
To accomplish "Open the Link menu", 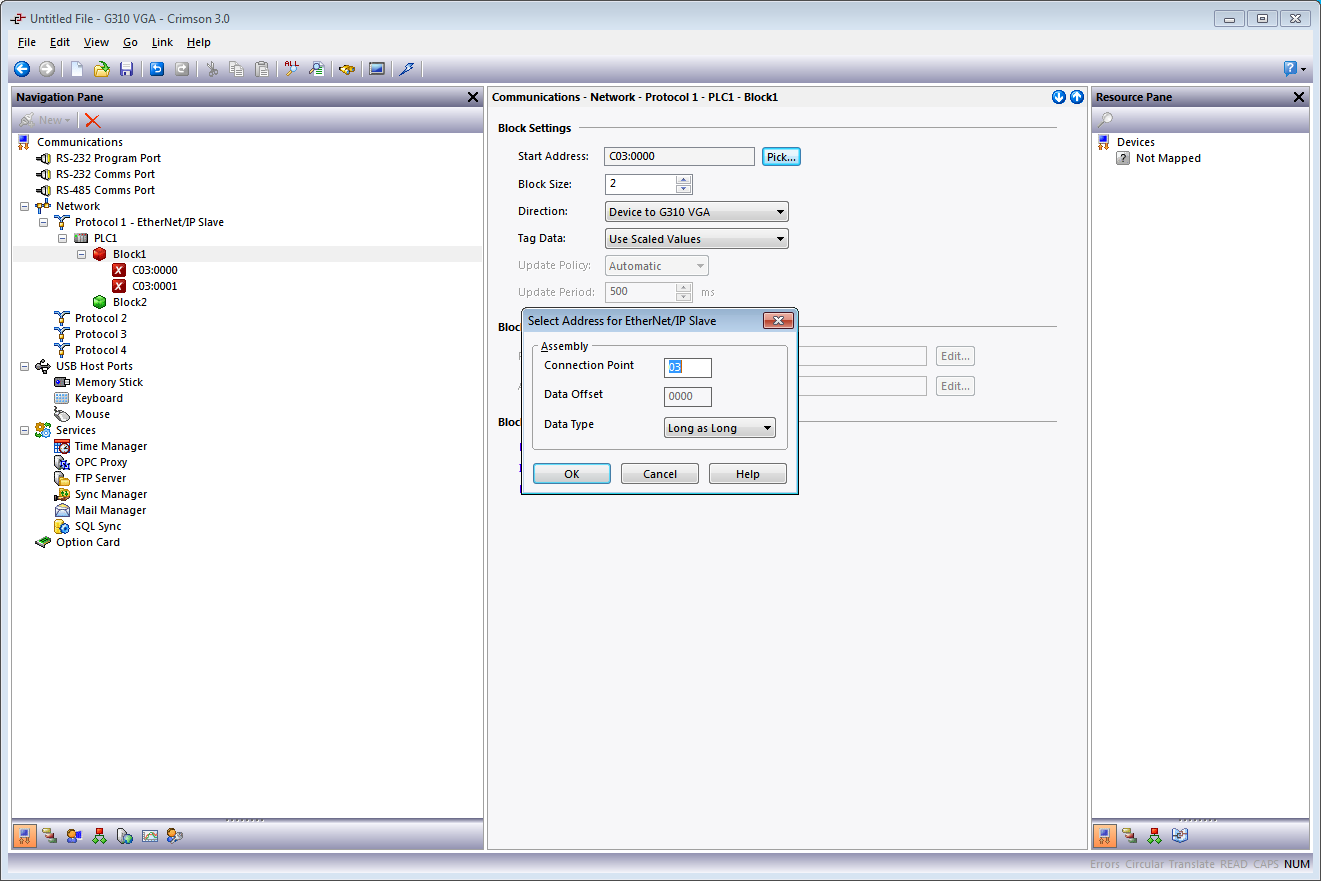I will point(162,42).
